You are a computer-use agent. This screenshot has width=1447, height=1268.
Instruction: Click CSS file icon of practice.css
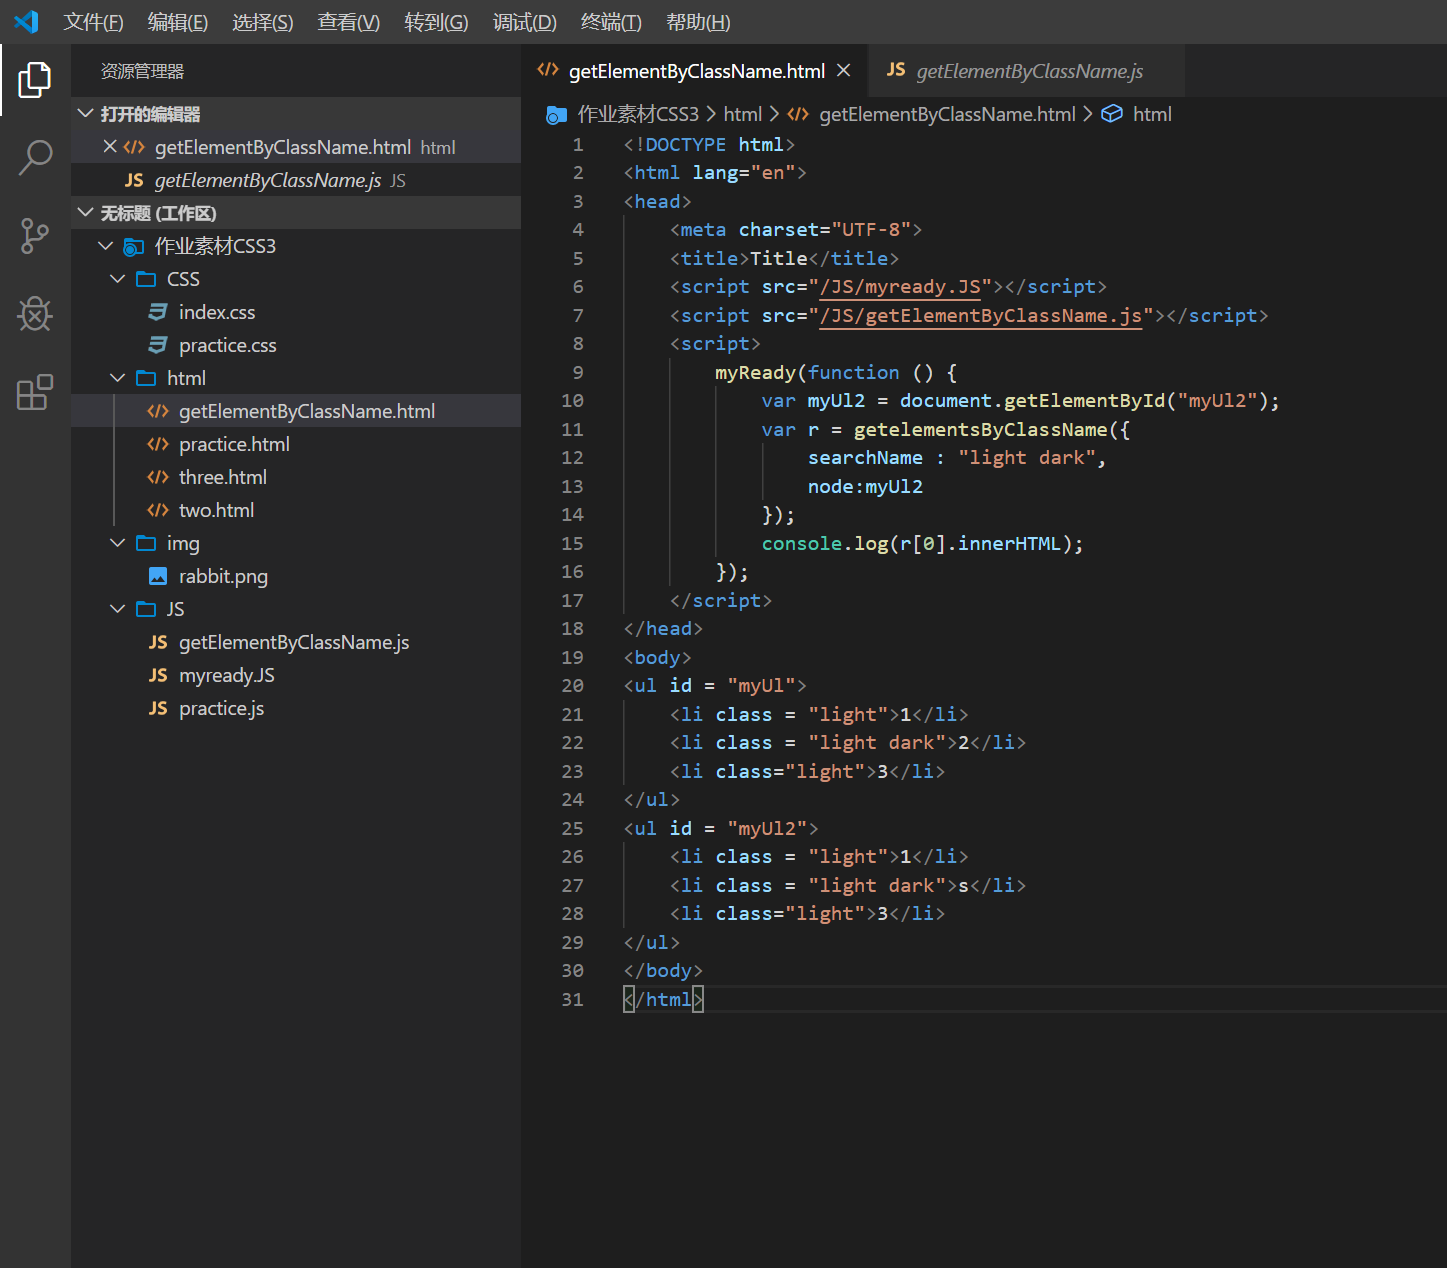(158, 345)
